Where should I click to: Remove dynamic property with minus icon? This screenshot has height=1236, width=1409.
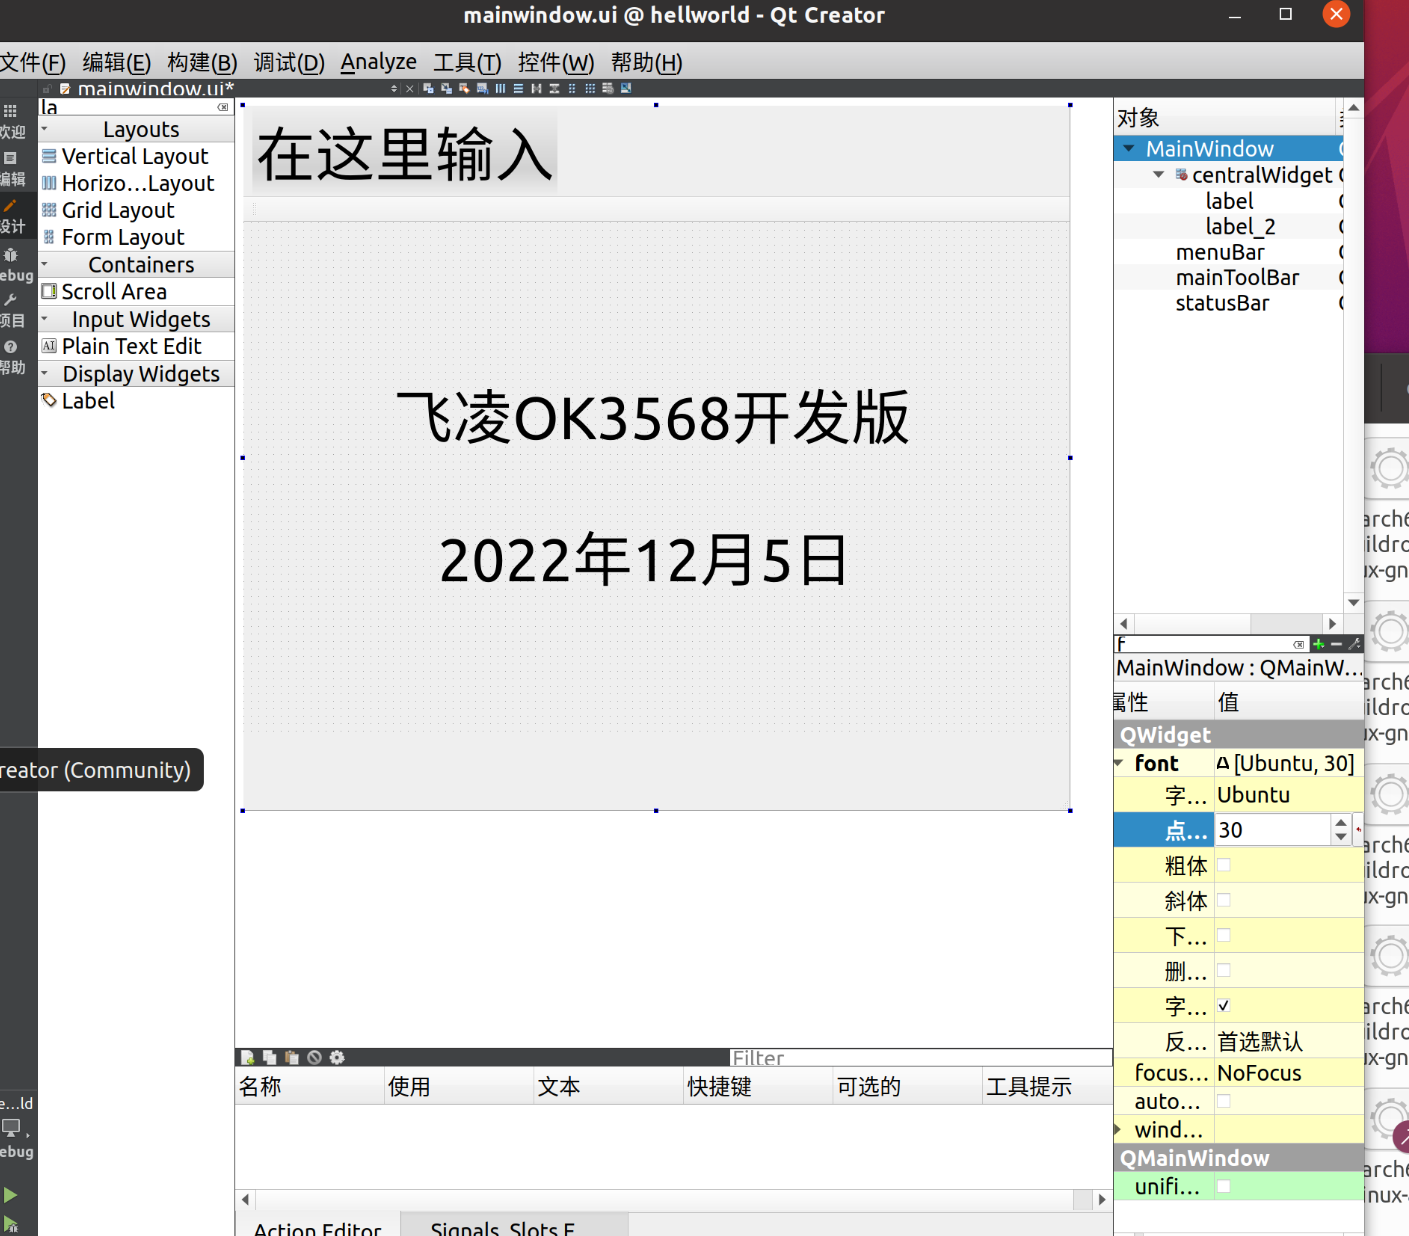(x=1336, y=644)
